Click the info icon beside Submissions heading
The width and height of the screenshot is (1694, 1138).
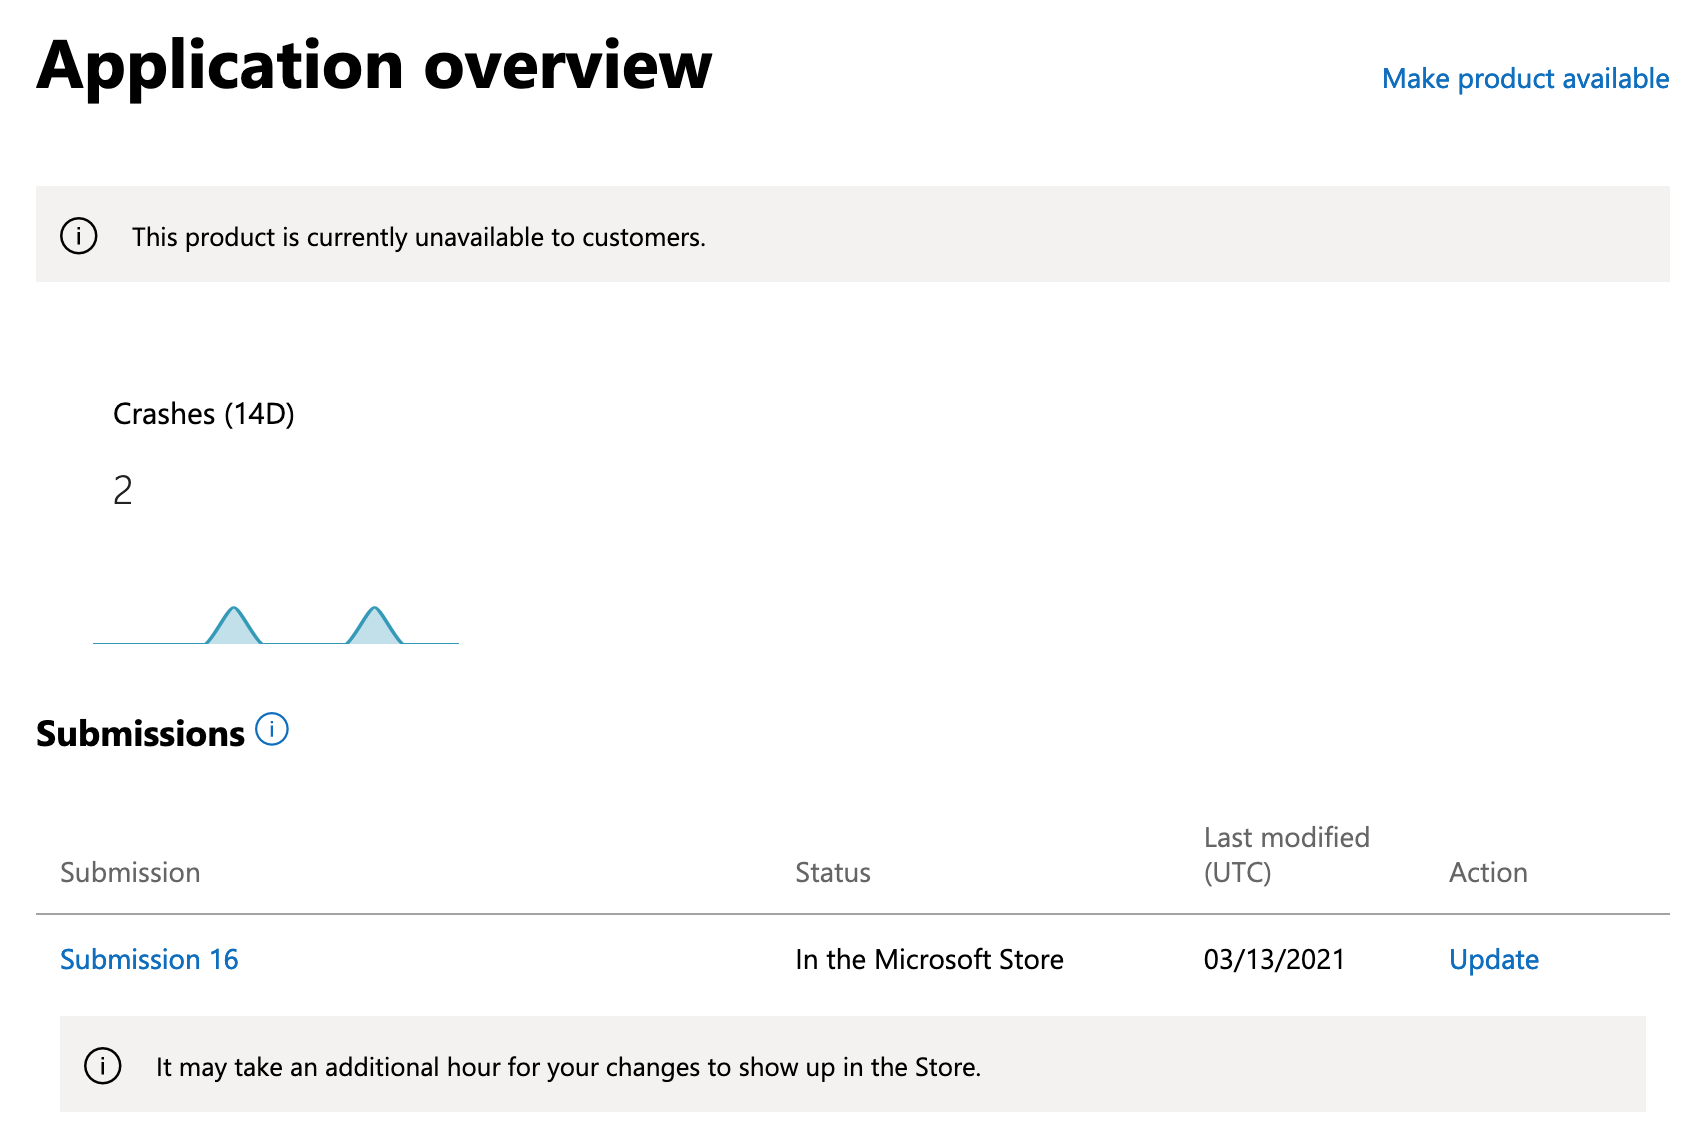coord(272,730)
